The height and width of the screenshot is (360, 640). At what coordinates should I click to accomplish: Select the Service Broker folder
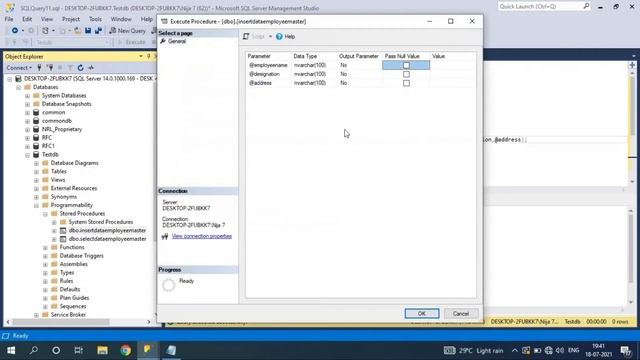tap(68, 315)
